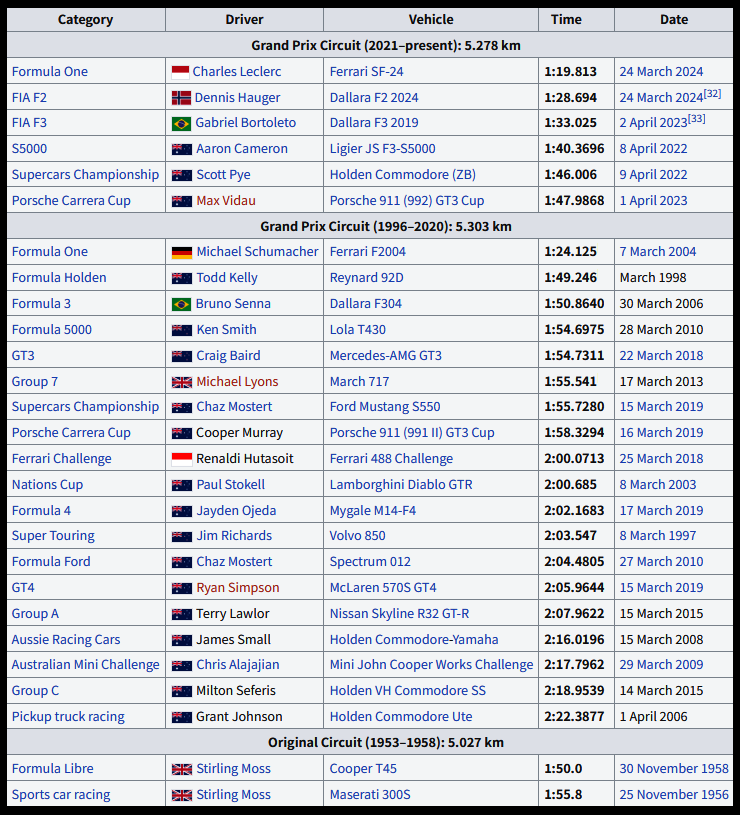
Task: Click flag icon beside Jayden Ojeda
Action: point(182,511)
